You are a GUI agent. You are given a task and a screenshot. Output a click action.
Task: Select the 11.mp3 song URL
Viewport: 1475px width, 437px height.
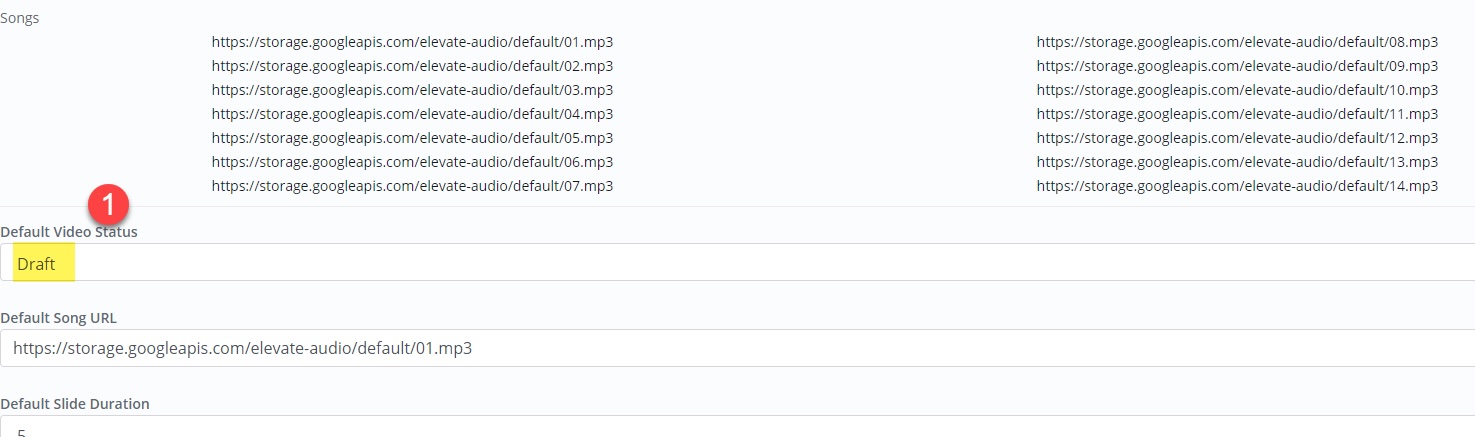[1237, 114]
